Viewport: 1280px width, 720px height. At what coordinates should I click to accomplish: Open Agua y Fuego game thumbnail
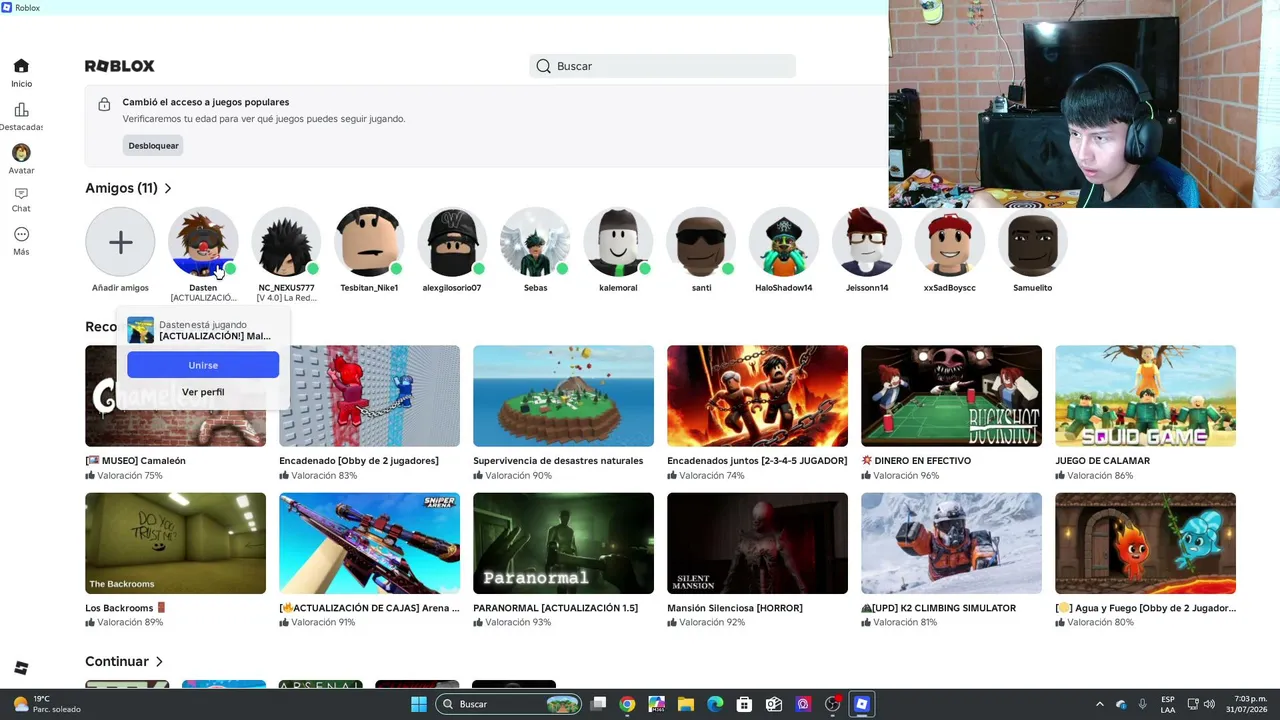(x=1145, y=543)
